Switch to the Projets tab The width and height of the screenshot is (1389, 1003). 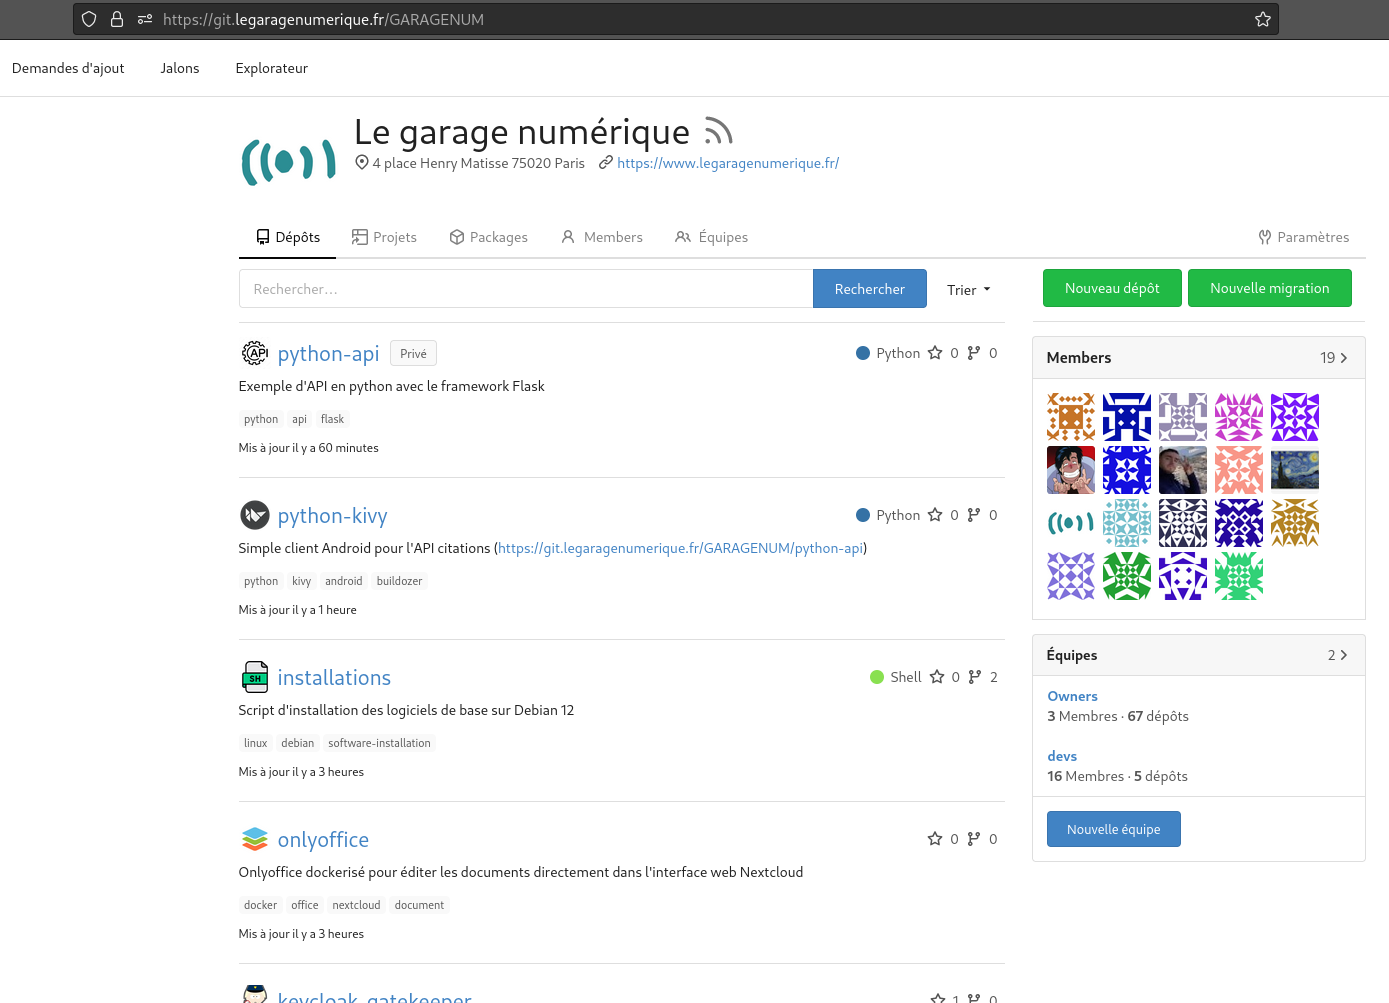[384, 237]
